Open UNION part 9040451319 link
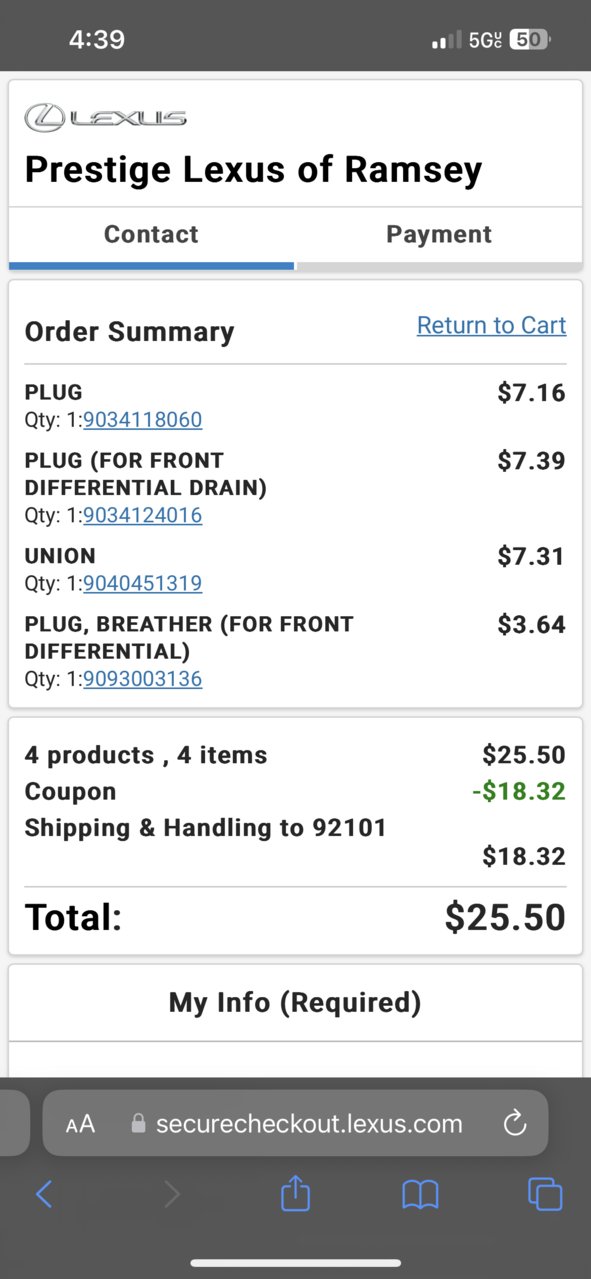Screen dimensions: 591x1279 tap(143, 583)
